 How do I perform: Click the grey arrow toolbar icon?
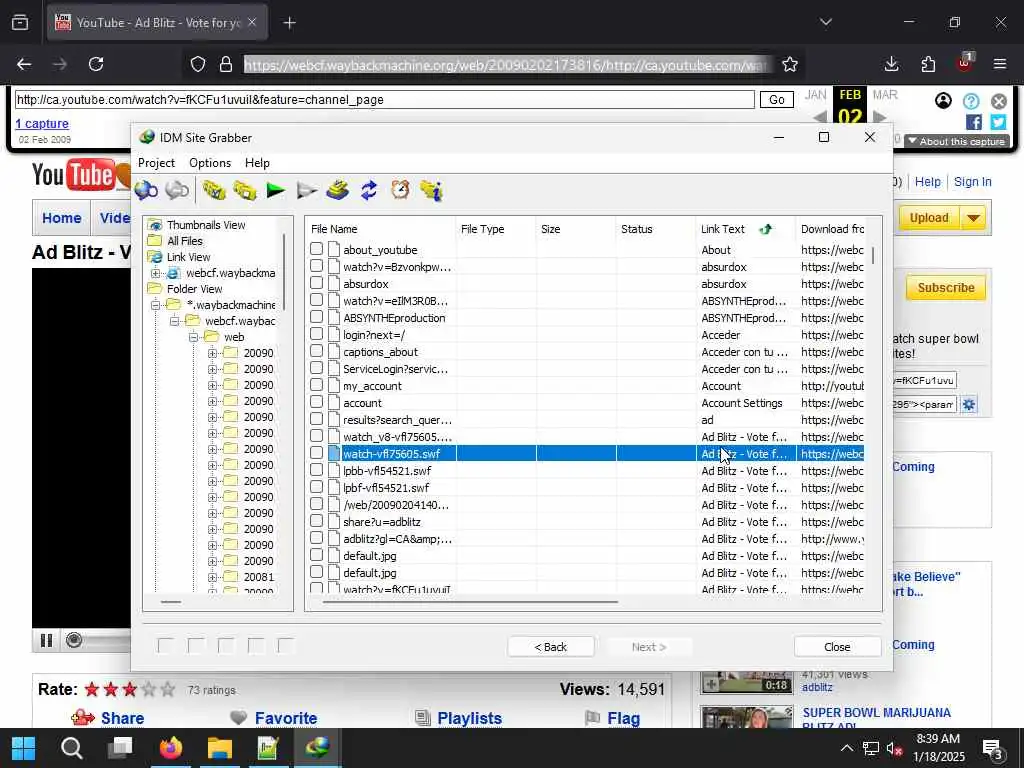pyautogui.click(x=306, y=191)
